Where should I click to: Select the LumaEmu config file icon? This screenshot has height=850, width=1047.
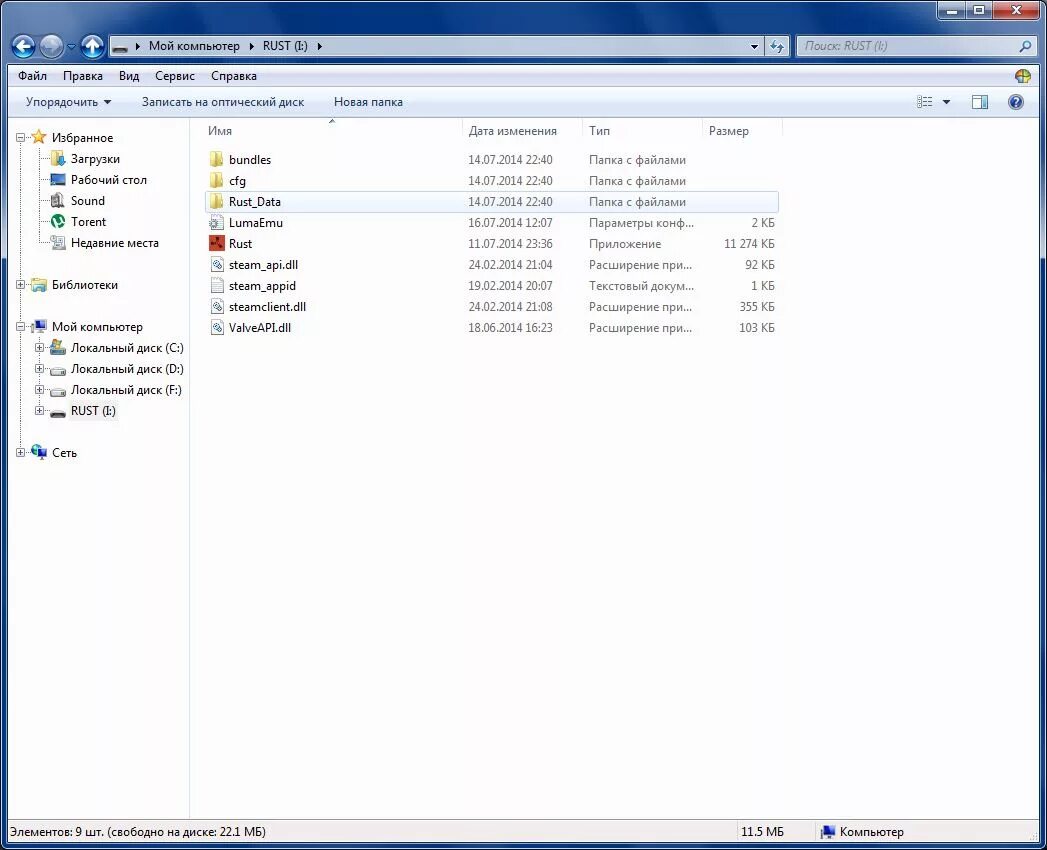tap(216, 222)
